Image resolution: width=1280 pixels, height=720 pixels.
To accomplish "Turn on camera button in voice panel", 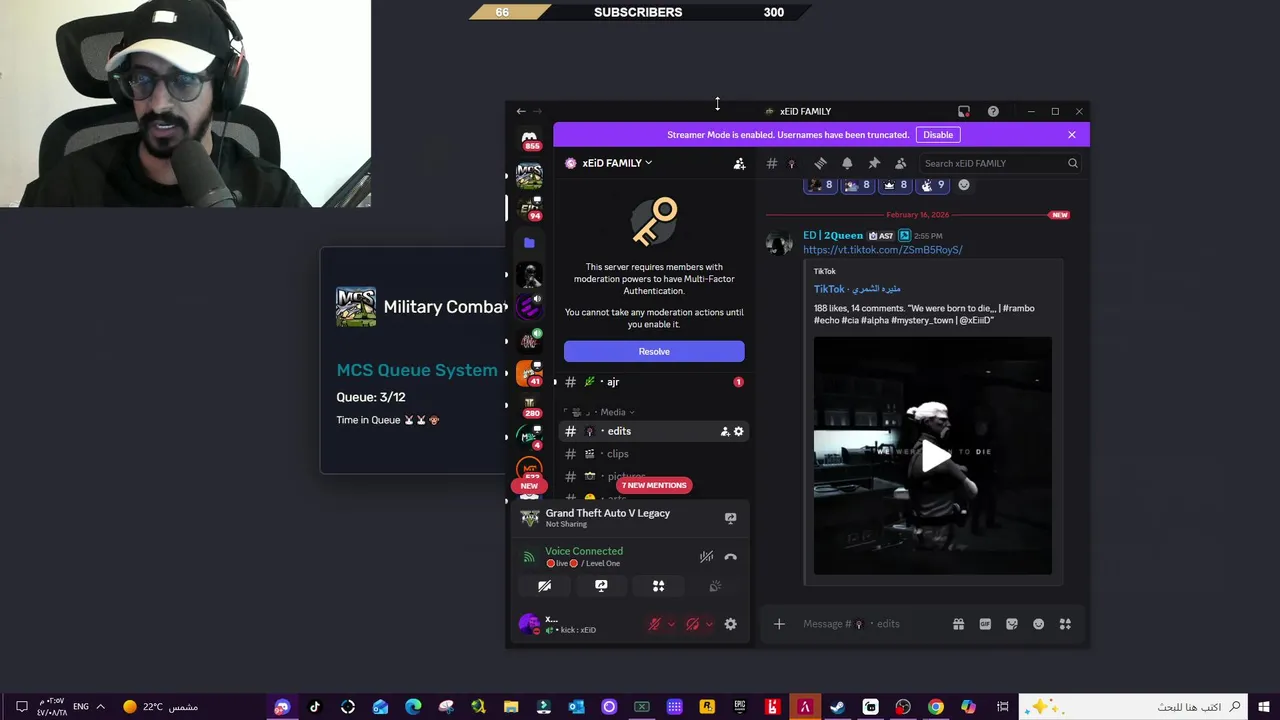I will (x=544, y=586).
